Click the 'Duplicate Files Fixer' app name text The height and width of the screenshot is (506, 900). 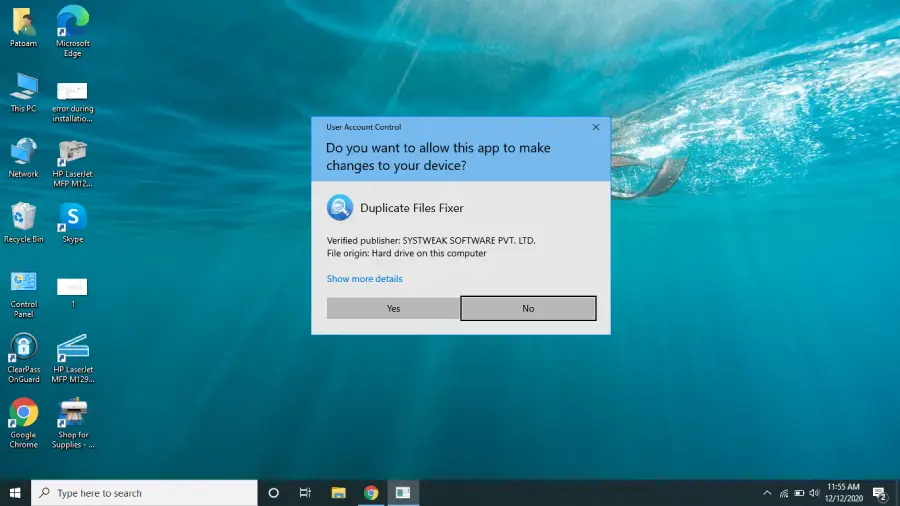(412, 208)
